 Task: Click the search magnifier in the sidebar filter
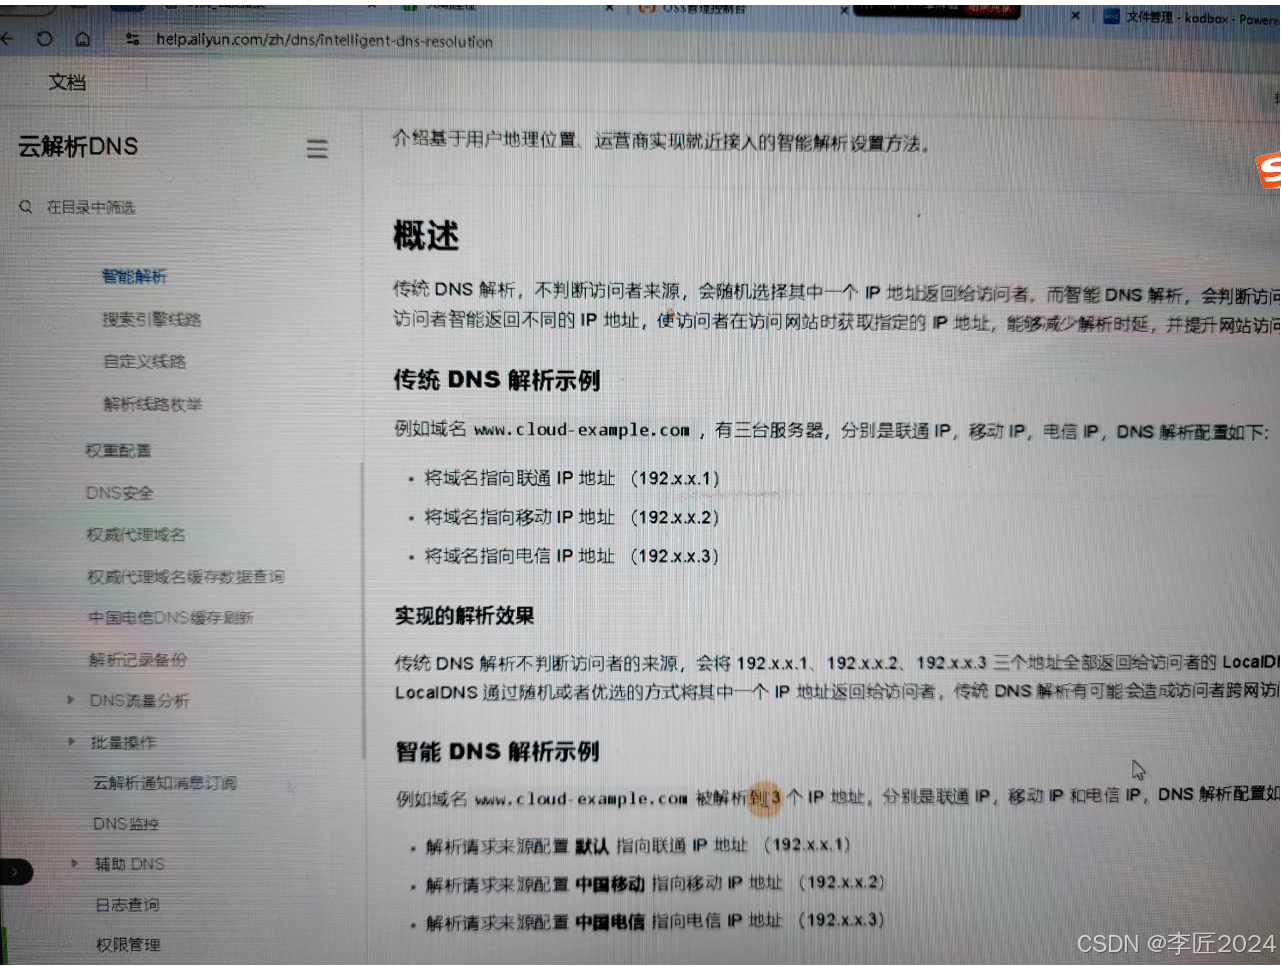click(x=25, y=207)
